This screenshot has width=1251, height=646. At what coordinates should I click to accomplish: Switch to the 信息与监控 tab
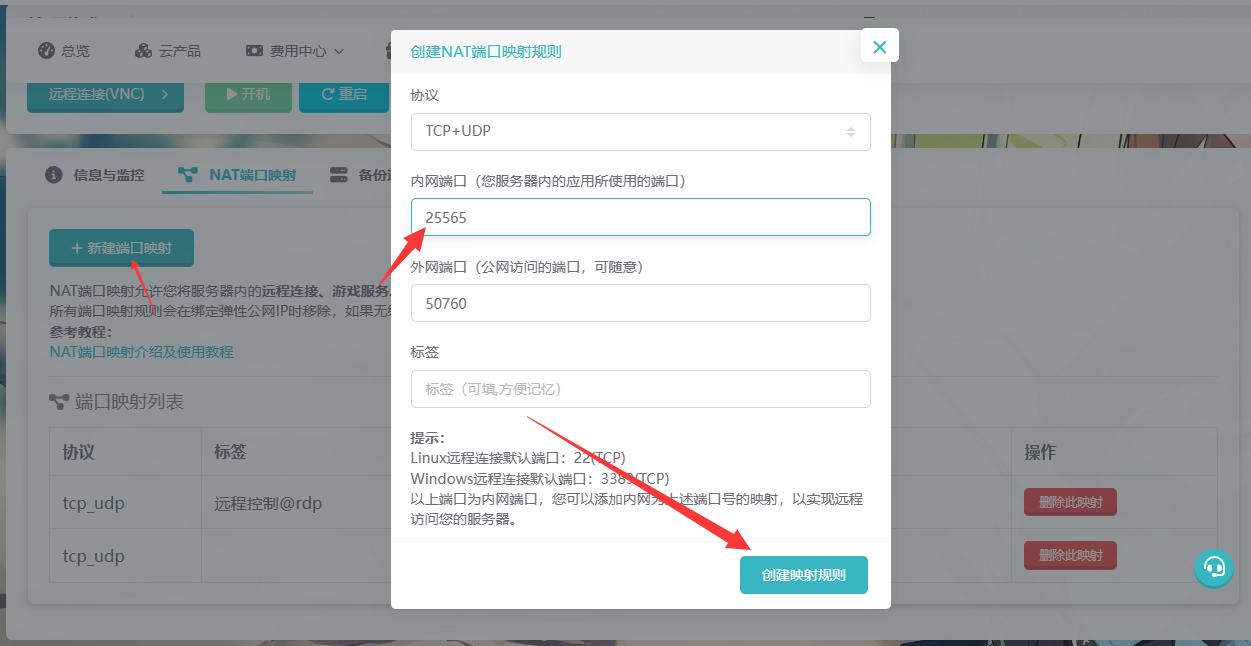(x=108, y=175)
